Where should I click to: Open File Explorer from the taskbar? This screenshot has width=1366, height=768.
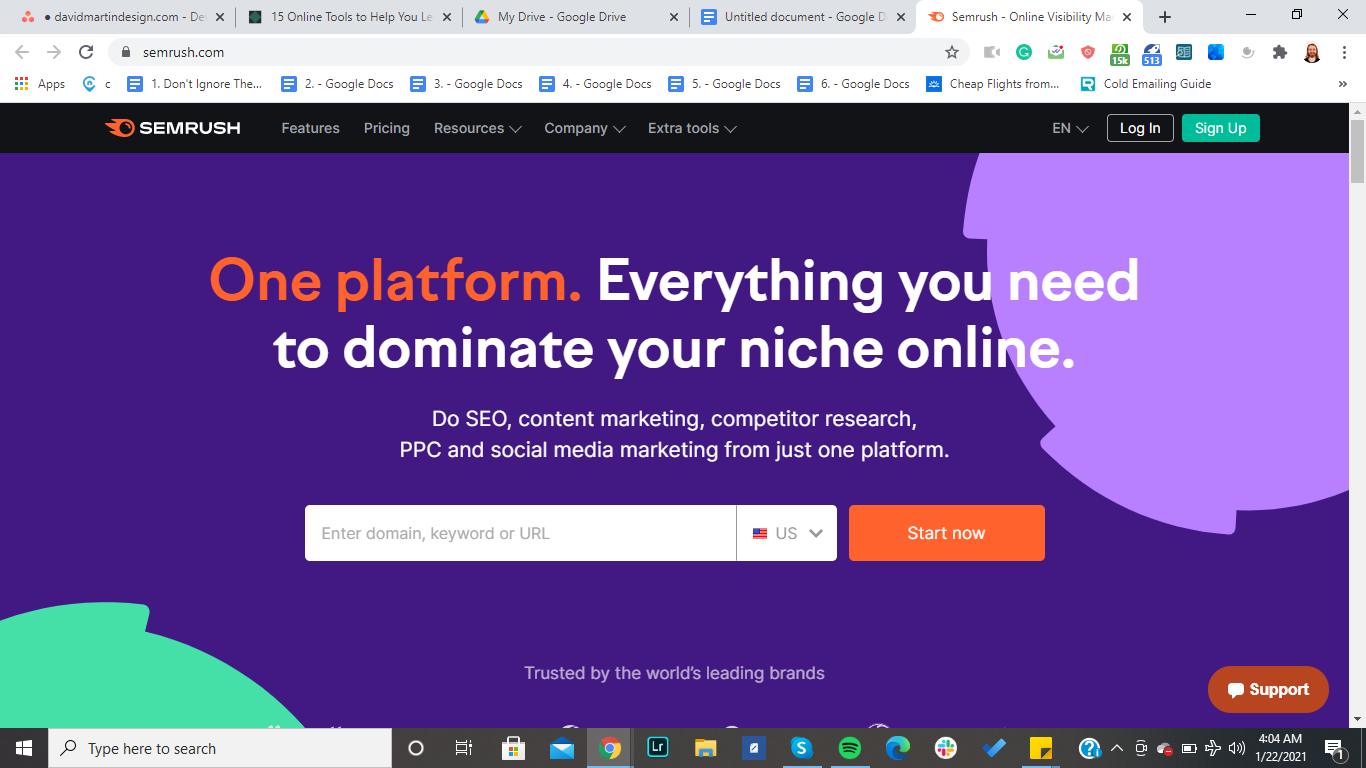706,748
